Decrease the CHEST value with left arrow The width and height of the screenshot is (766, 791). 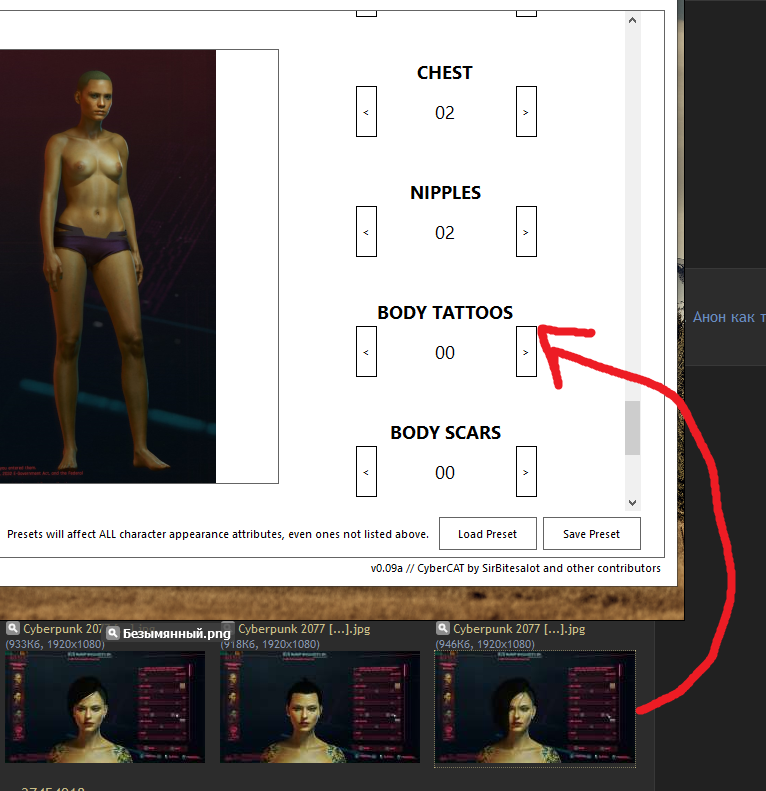[366, 111]
